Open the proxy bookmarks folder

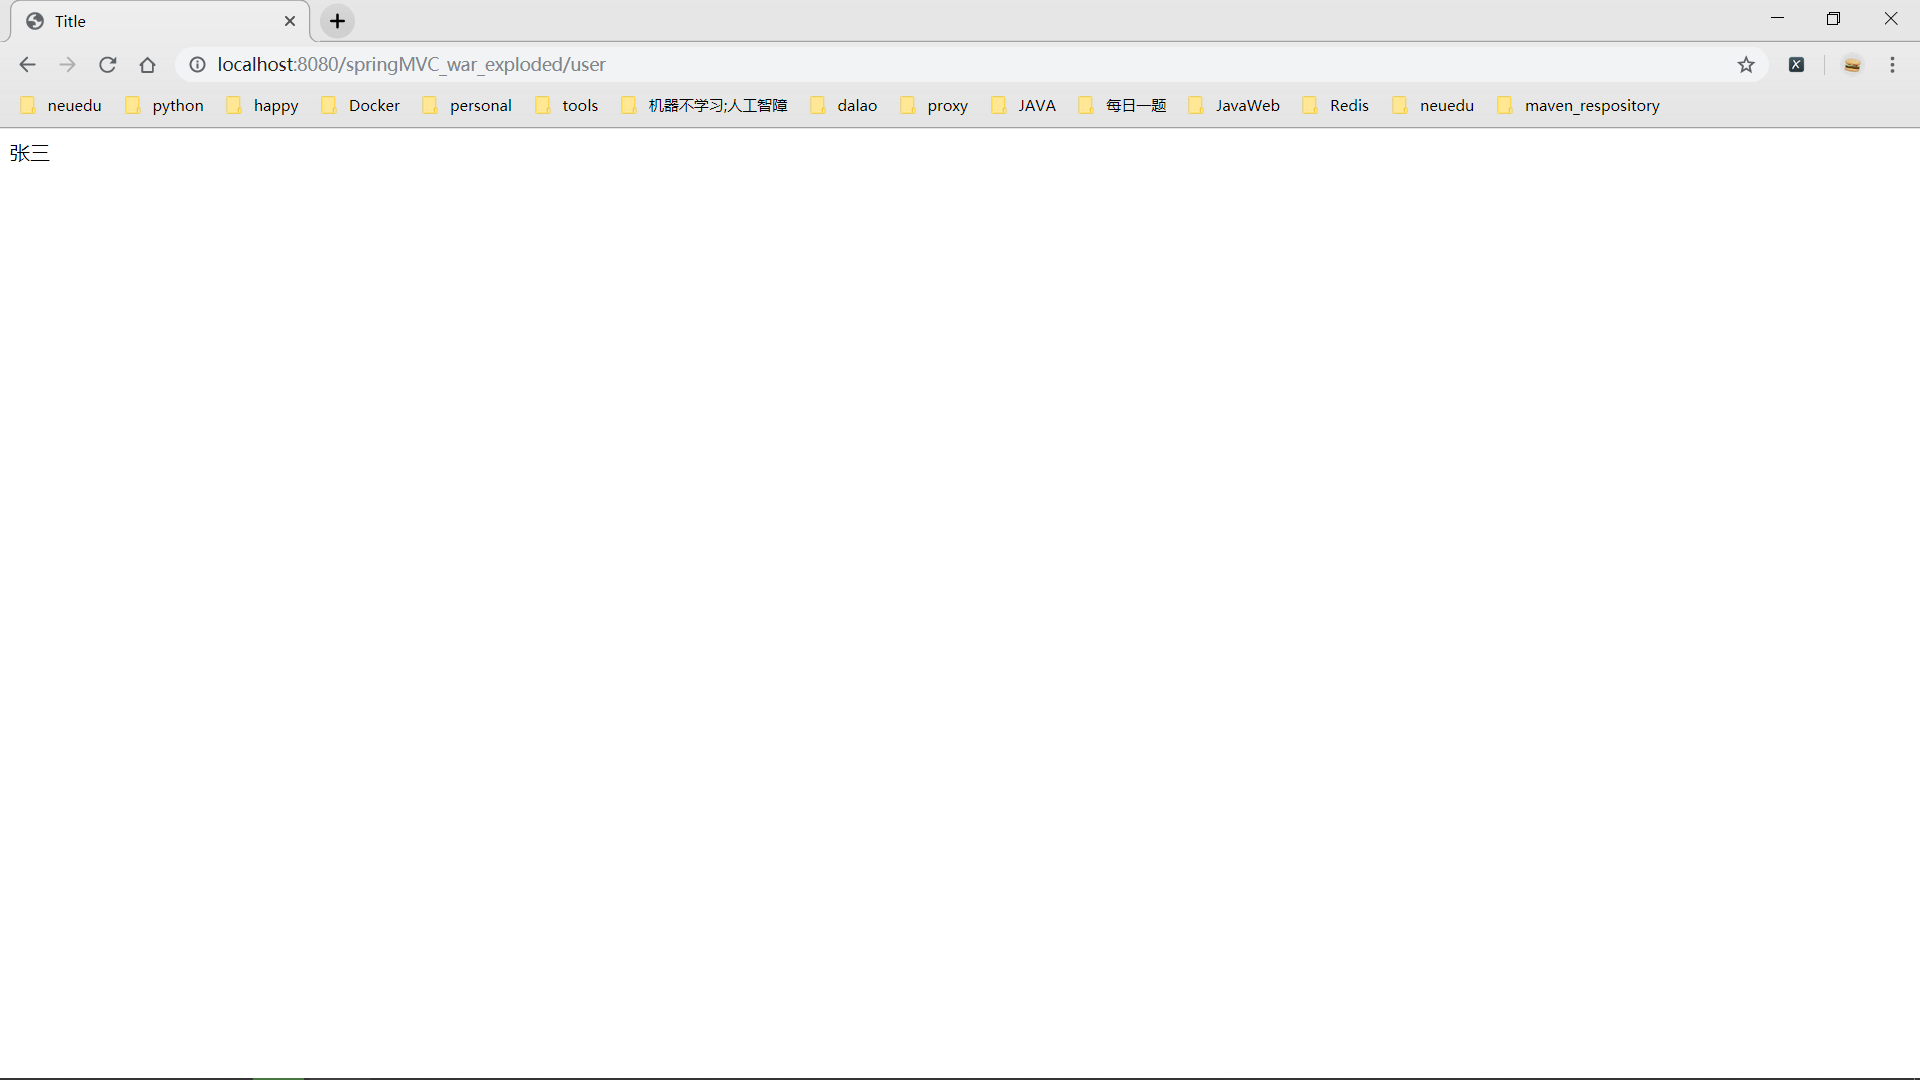[935, 106]
